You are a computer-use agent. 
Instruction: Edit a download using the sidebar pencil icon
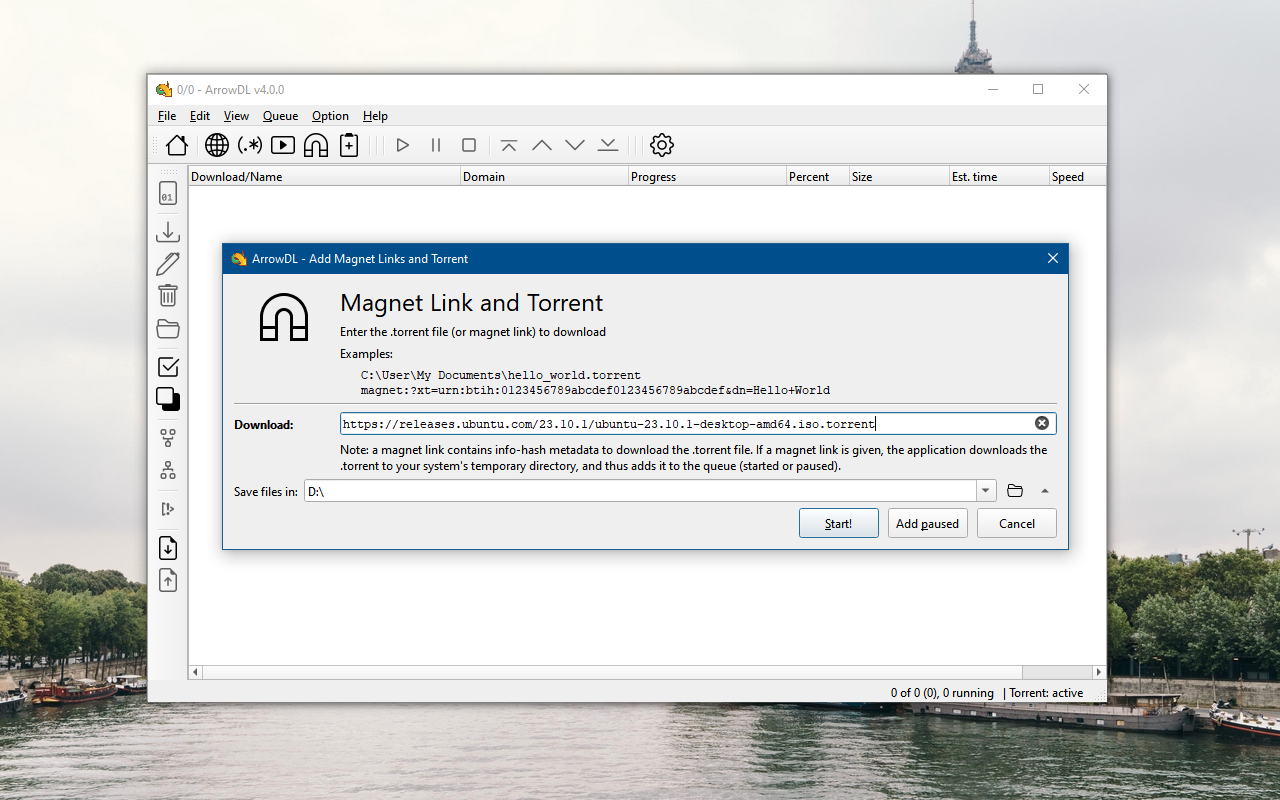[x=167, y=263]
